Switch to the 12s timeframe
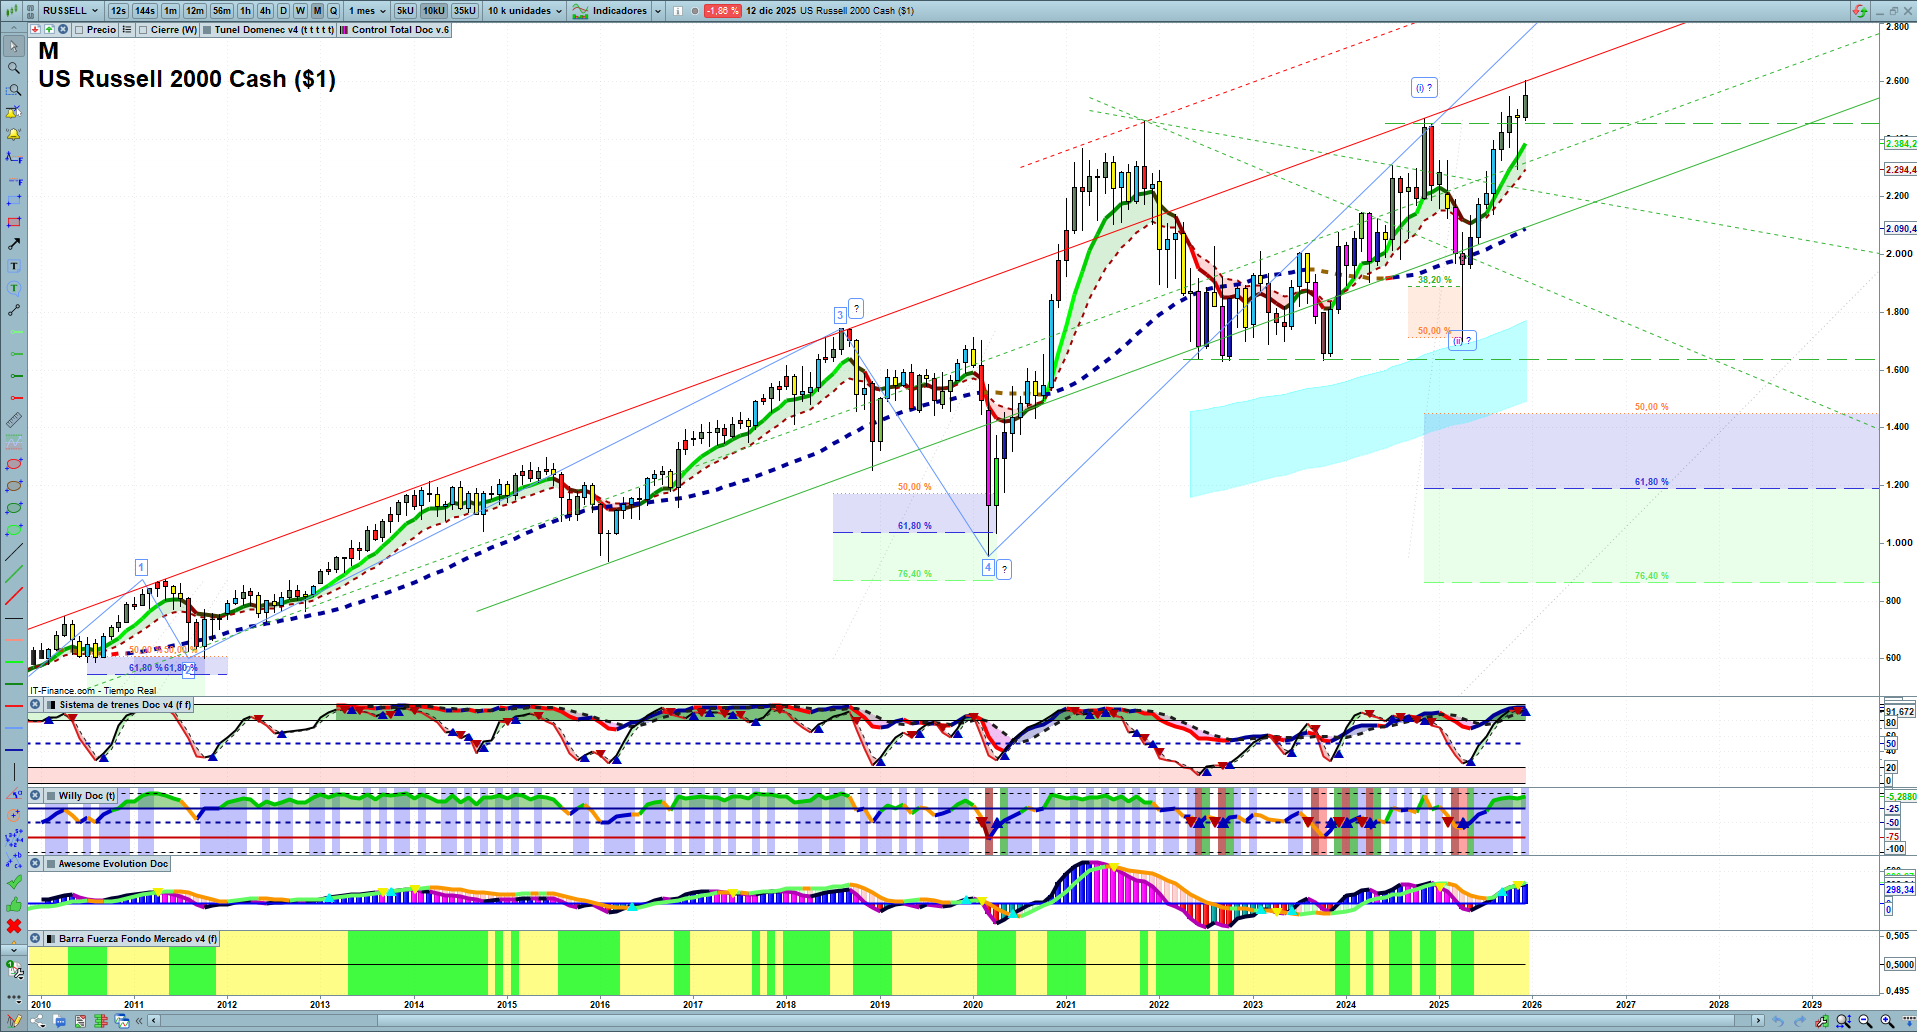The height and width of the screenshot is (1032, 1917). 118,11
